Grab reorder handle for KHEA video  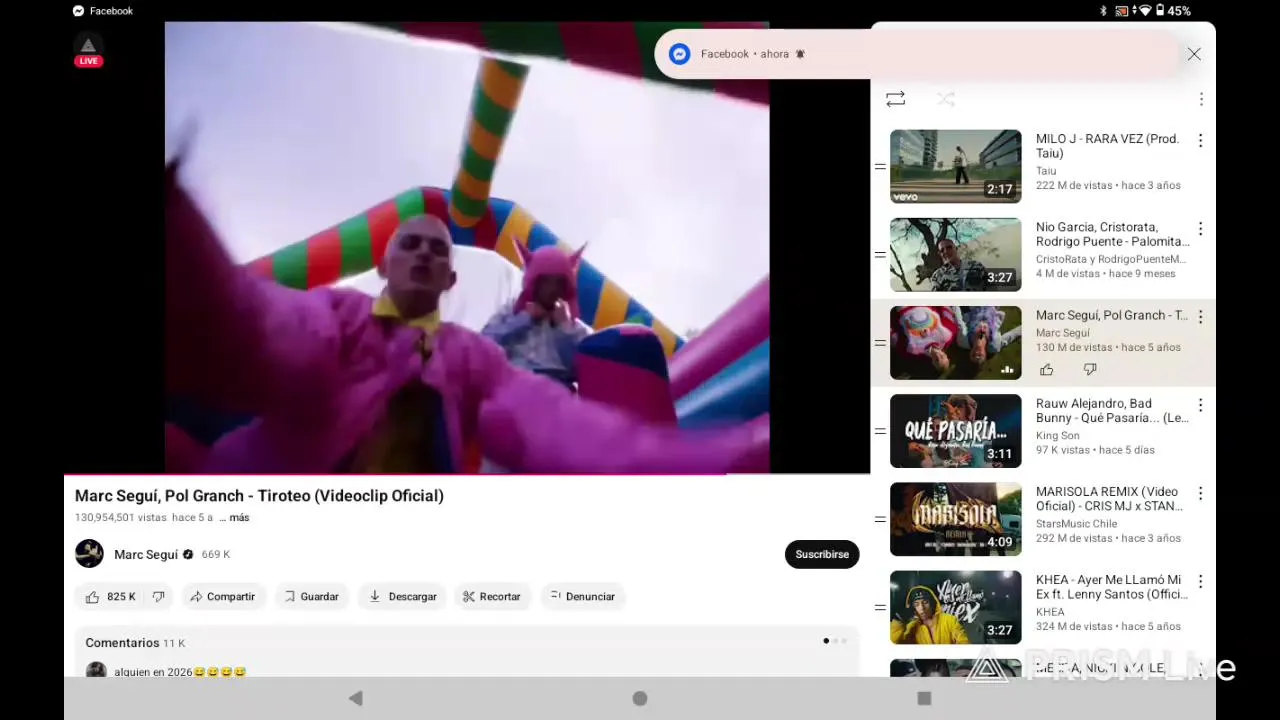click(x=880, y=607)
